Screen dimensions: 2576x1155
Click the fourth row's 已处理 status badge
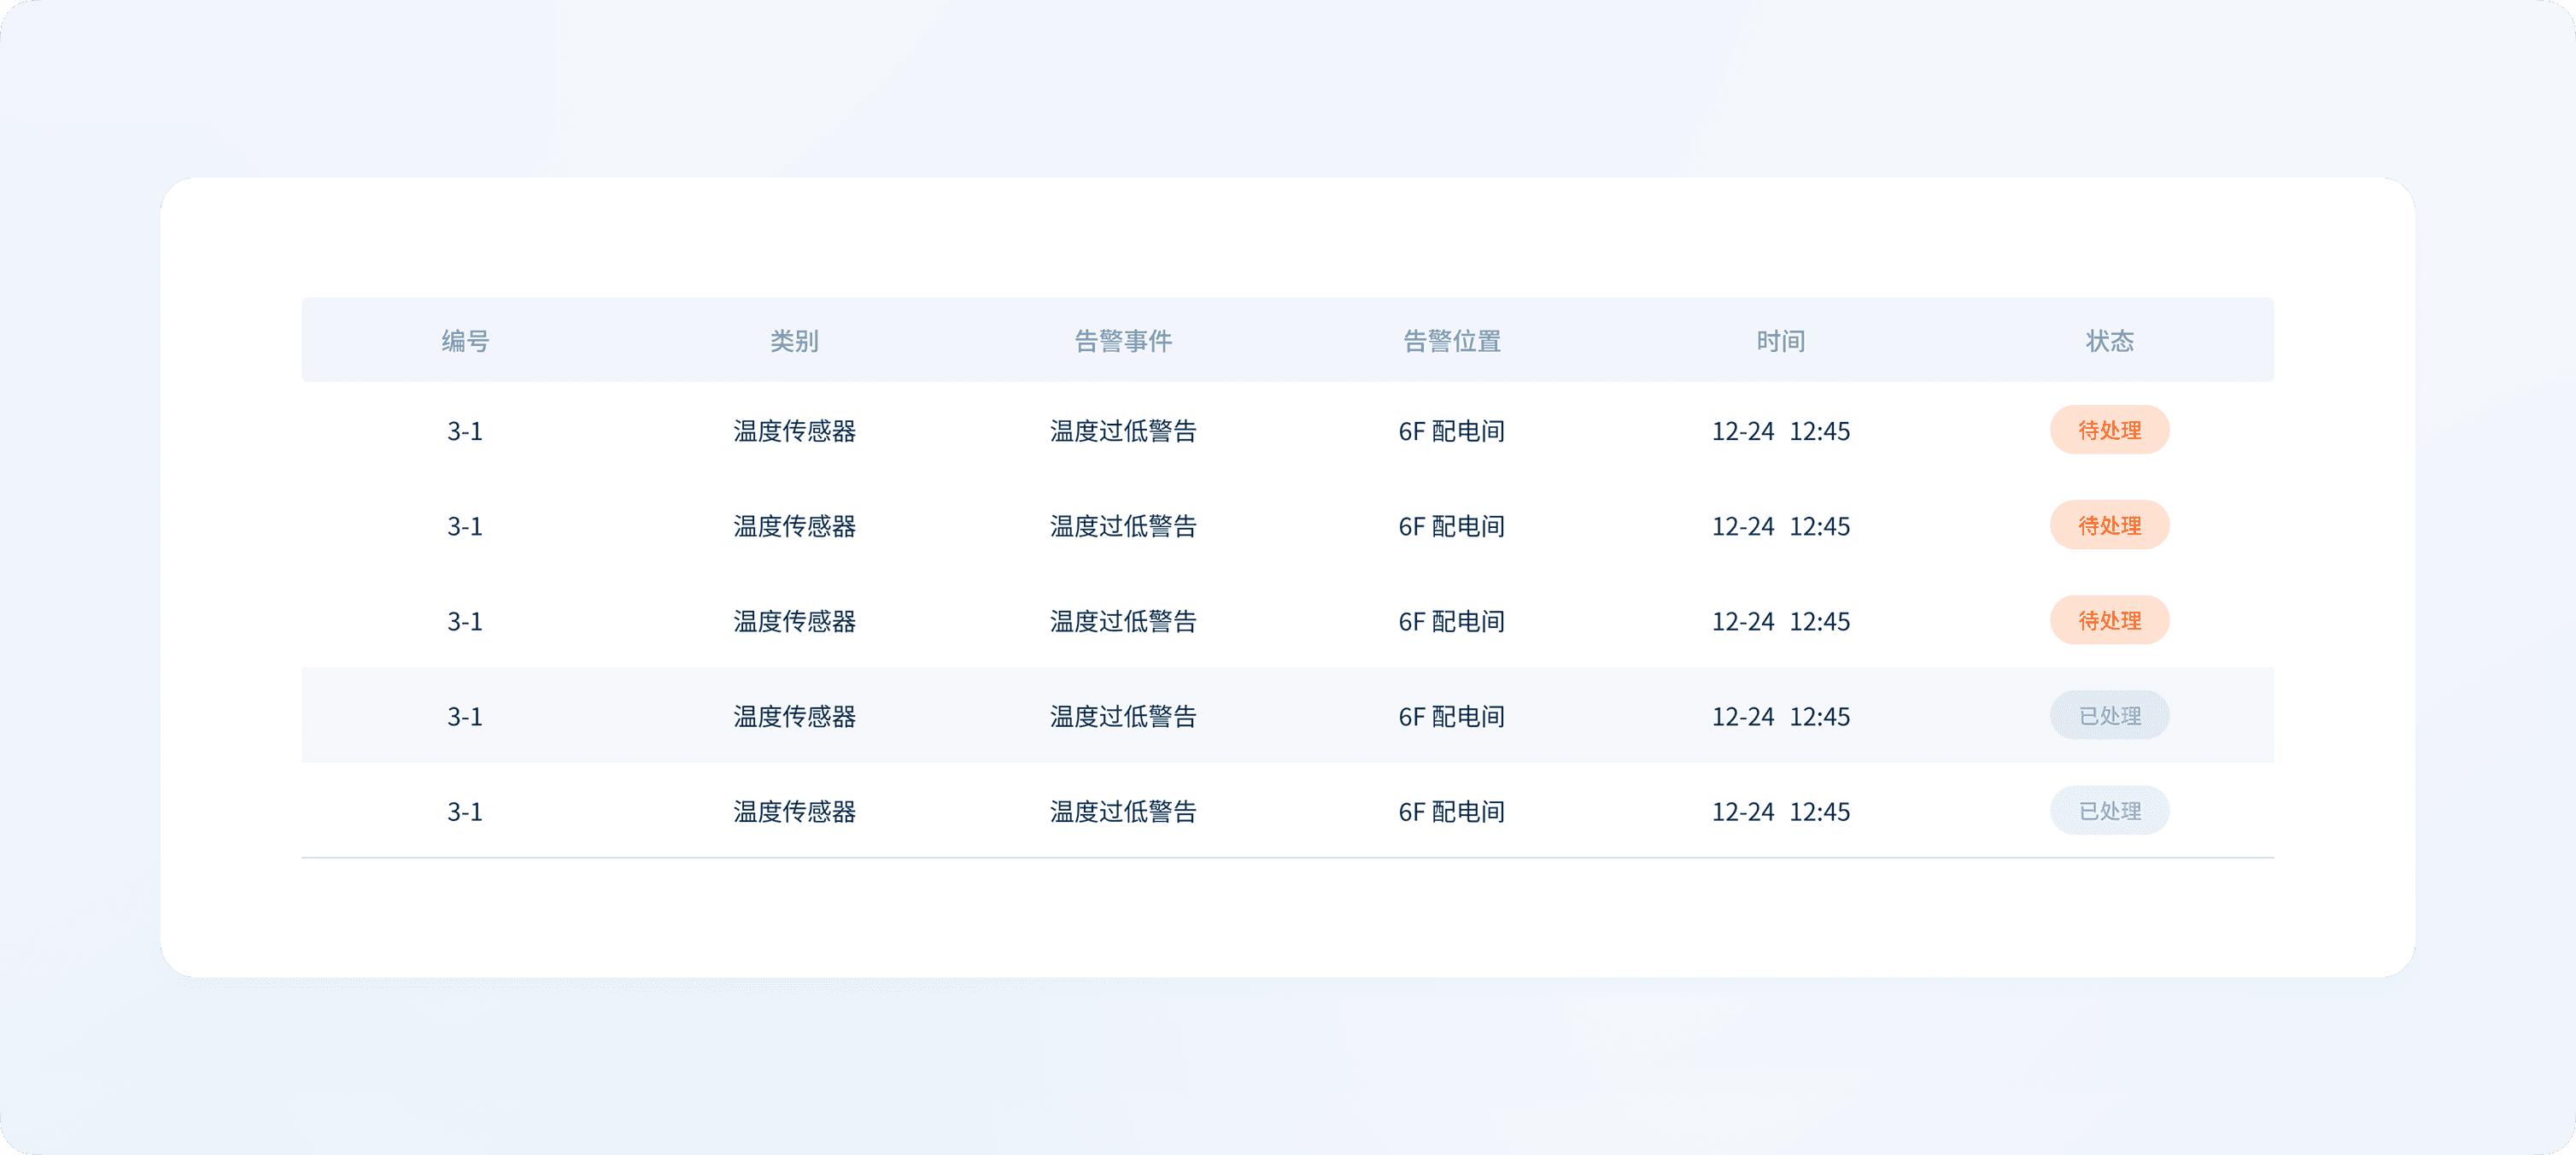(2109, 716)
